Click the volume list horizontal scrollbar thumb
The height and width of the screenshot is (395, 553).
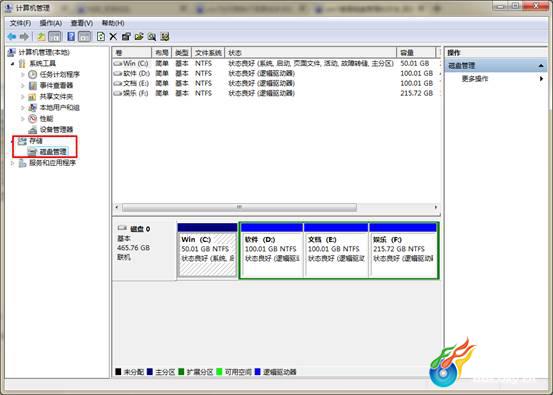pos(239,207)
